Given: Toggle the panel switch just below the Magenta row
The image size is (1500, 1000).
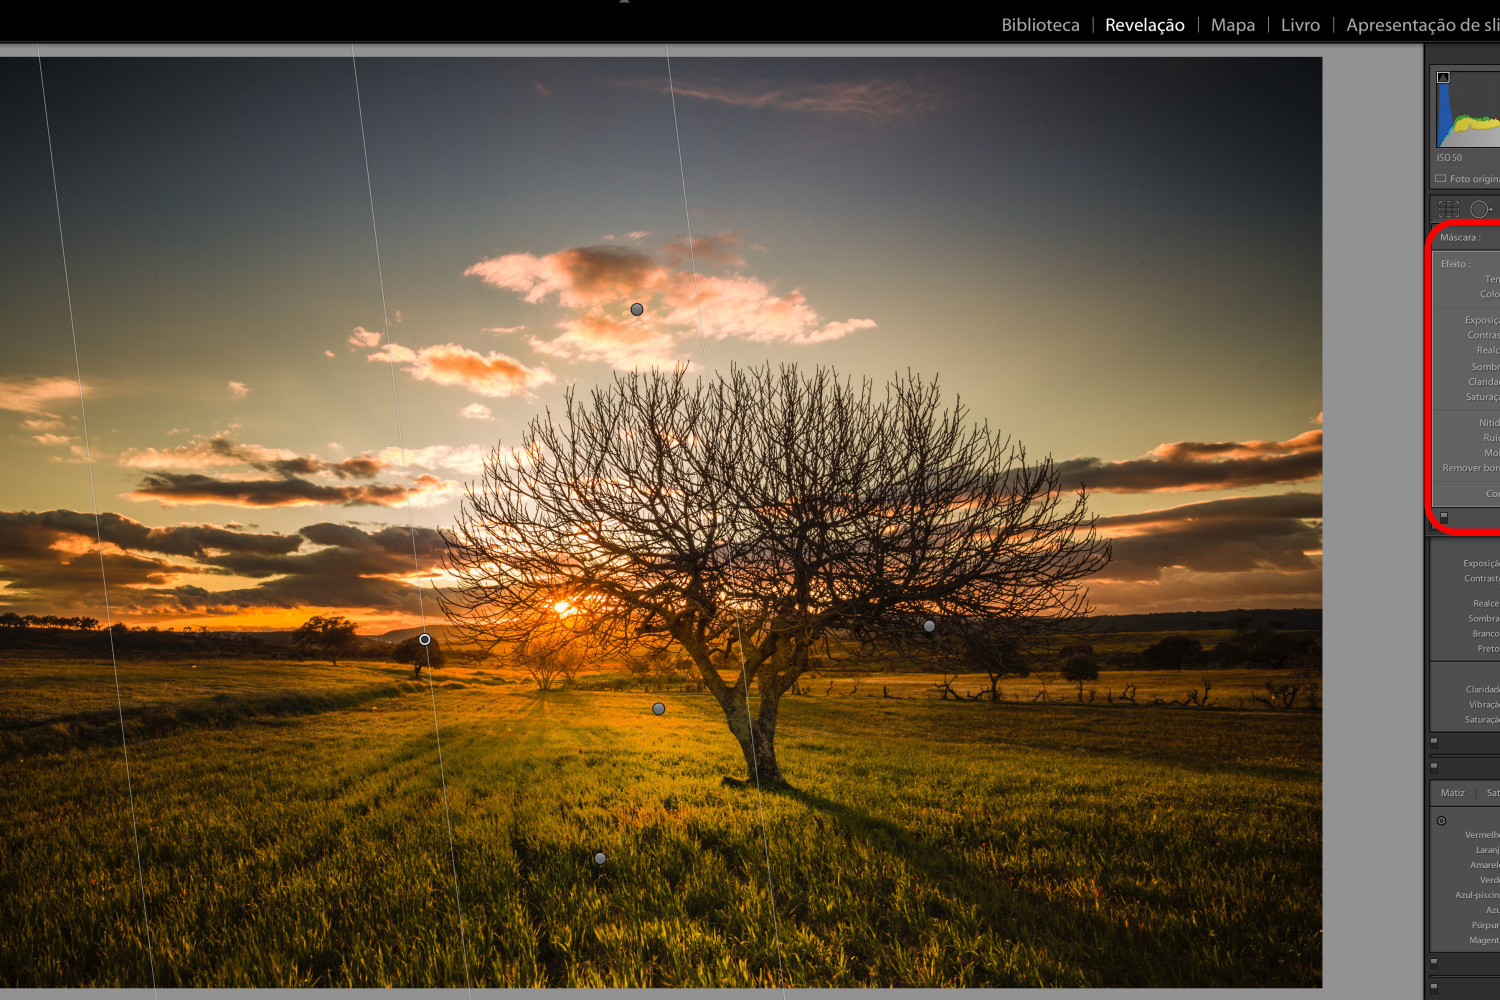Looking at the screenshot, I should coord(1434,962).
